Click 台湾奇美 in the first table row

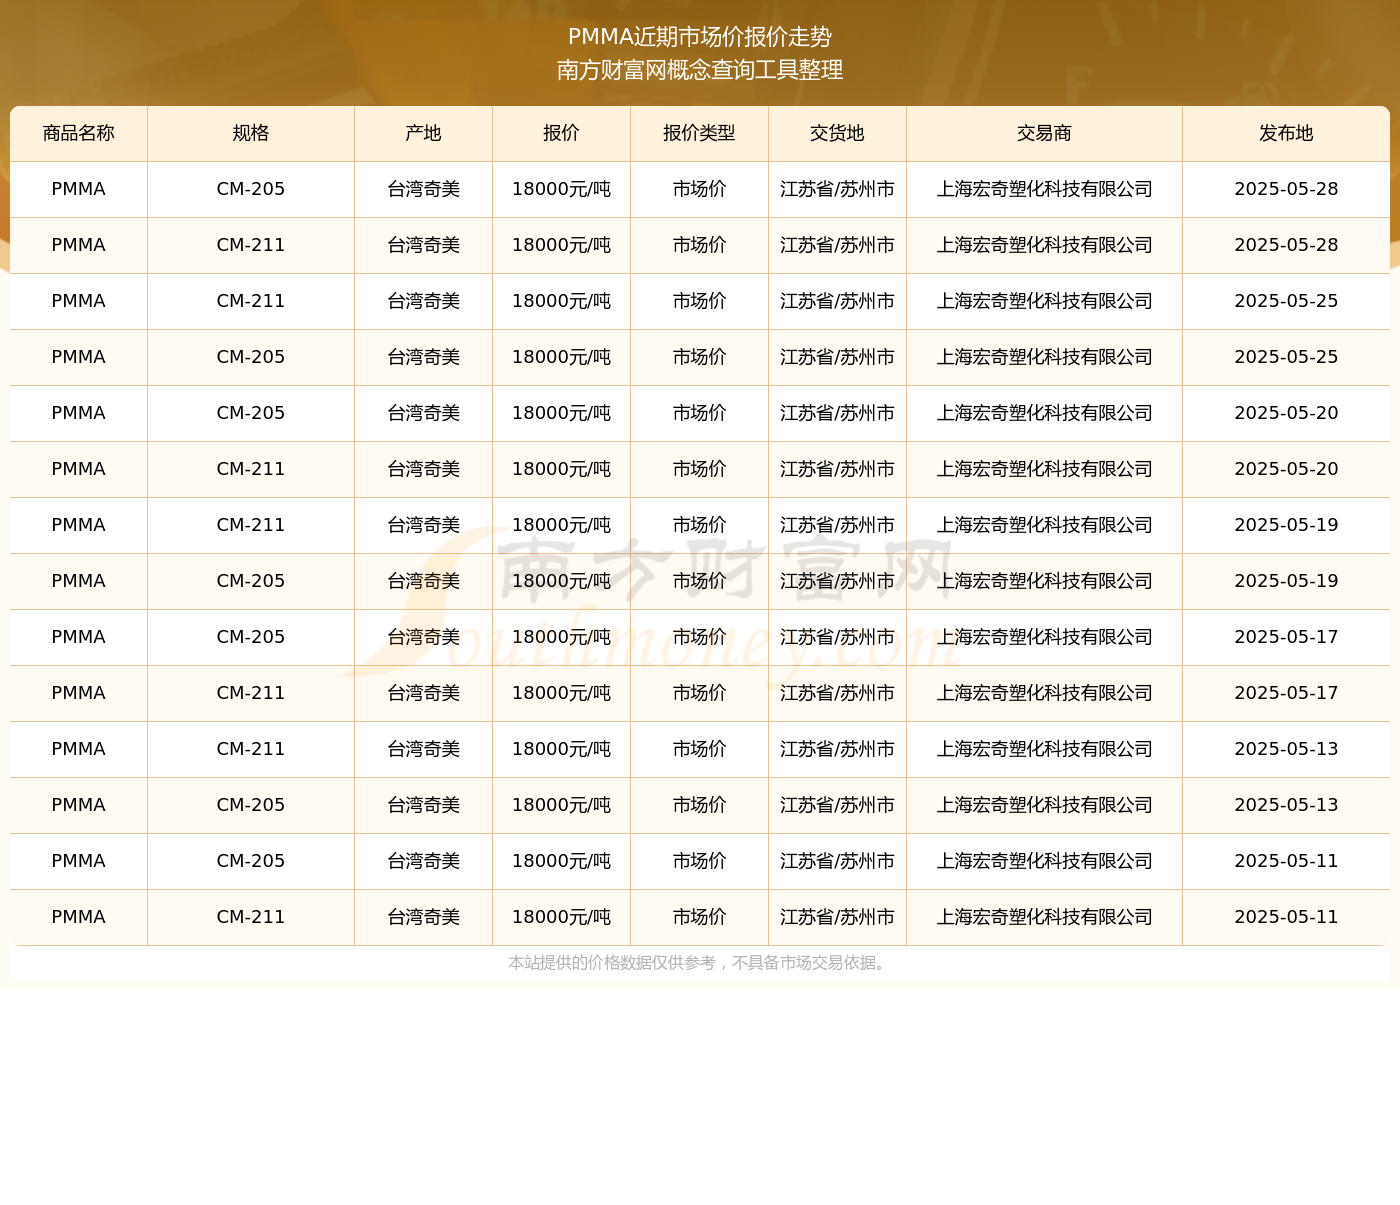(423, 189)
